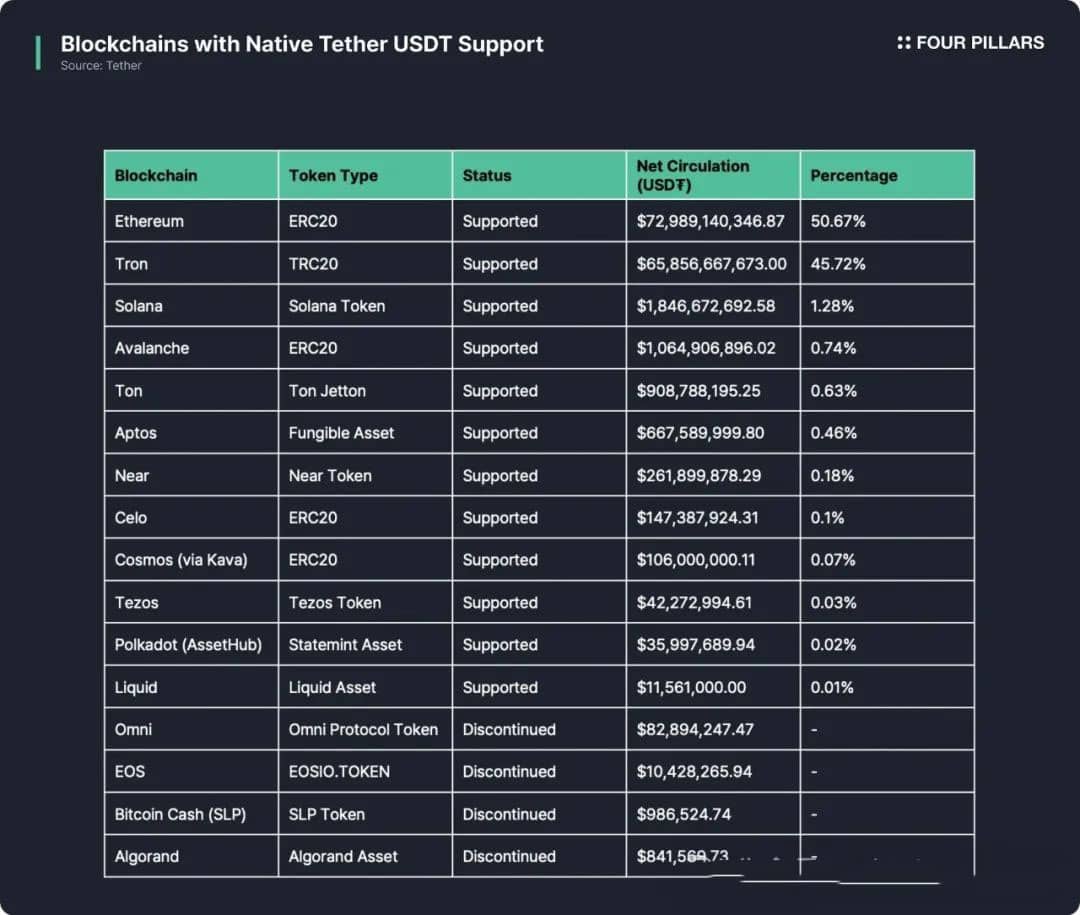Select the Ethereum blockchain cell
The height and width of the screenshot is (915, 1080).
click(x=149, y=221)
